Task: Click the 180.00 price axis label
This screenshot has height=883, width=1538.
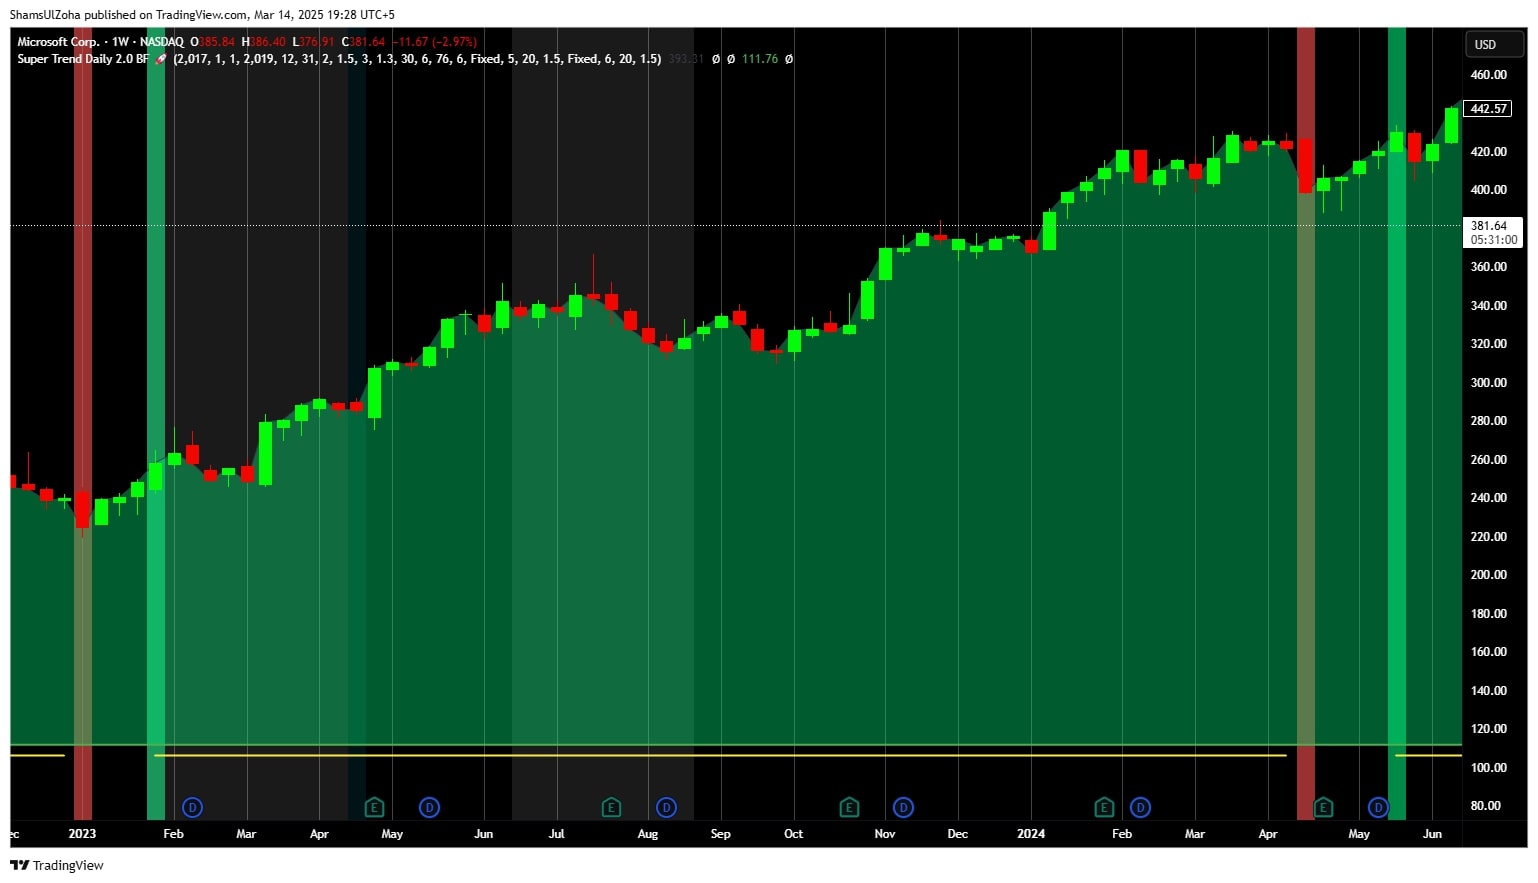Action: point(1488,614)
